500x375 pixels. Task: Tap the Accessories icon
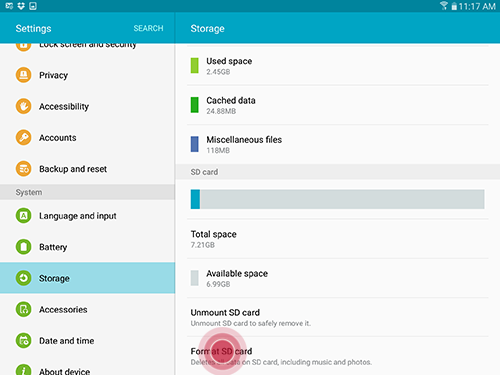point(23,309)
